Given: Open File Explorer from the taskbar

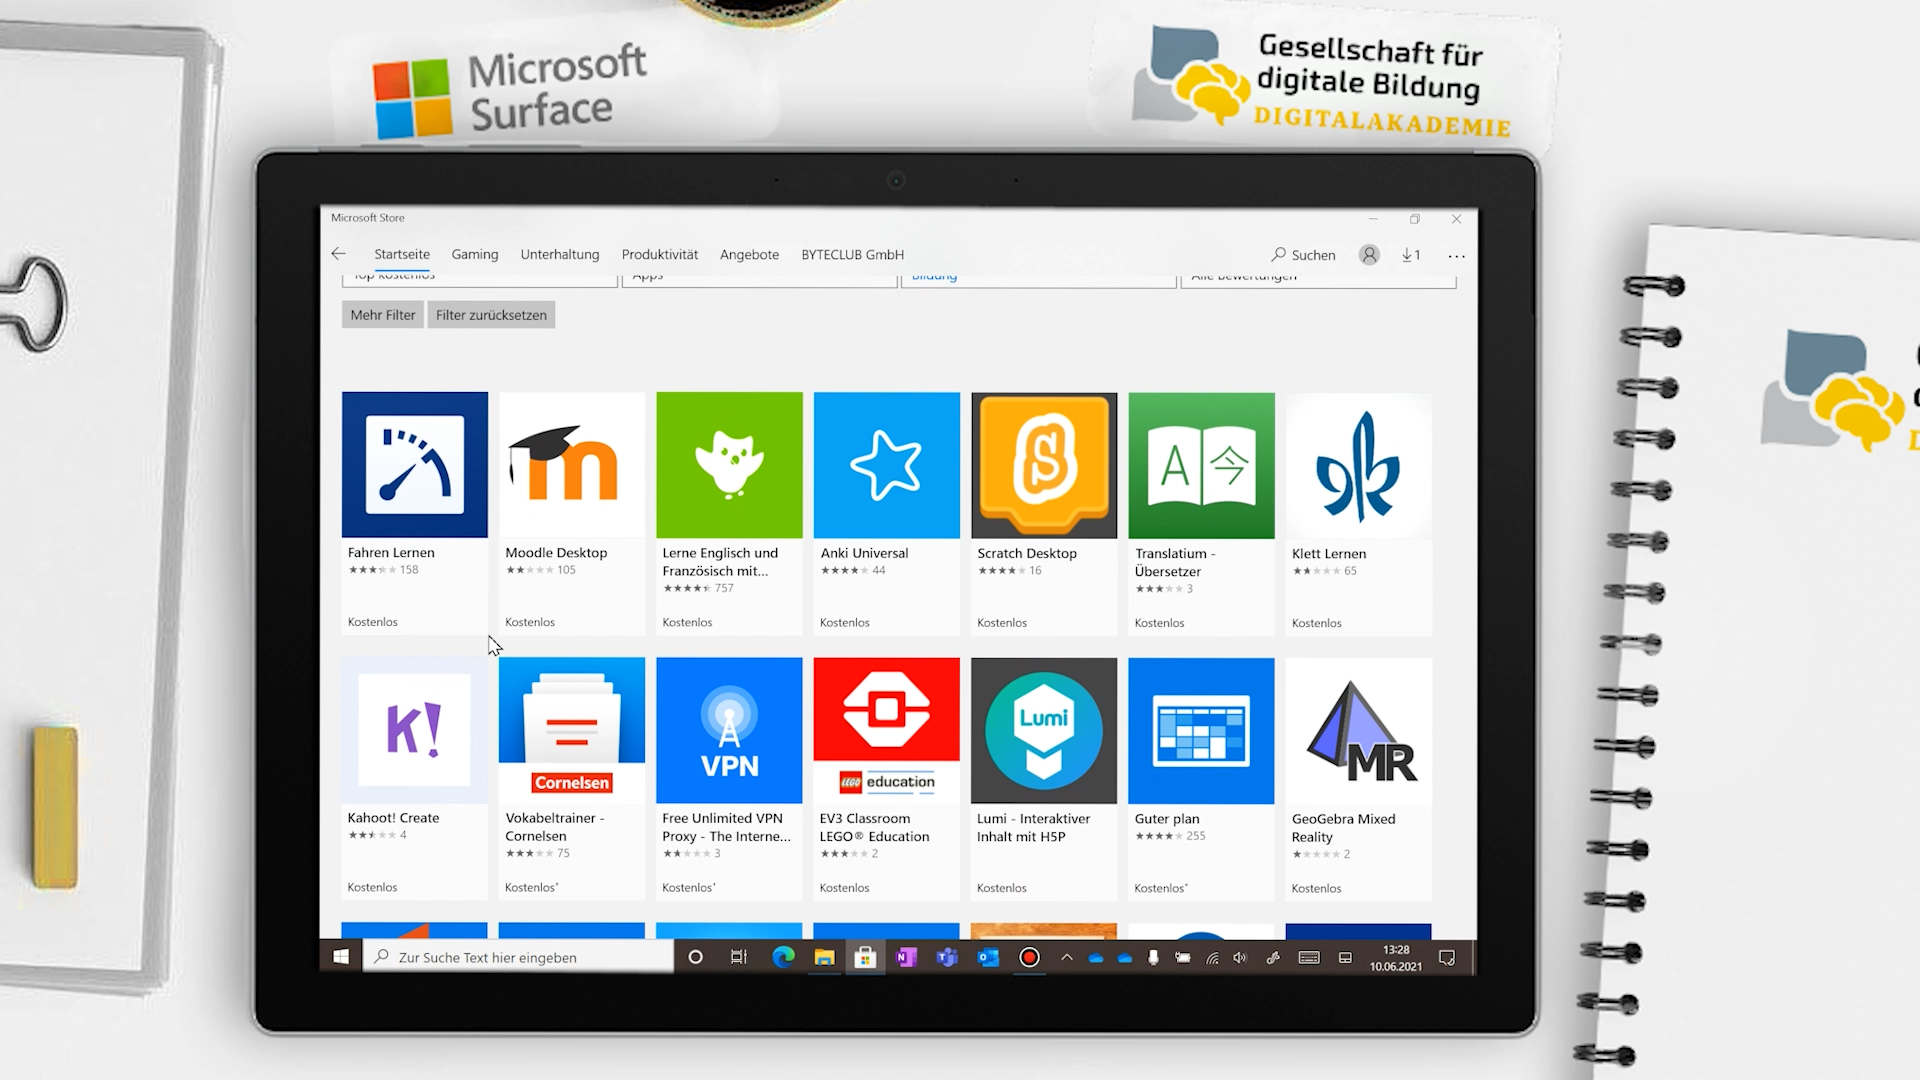Looking at the screenshot, I should (824, 957).
